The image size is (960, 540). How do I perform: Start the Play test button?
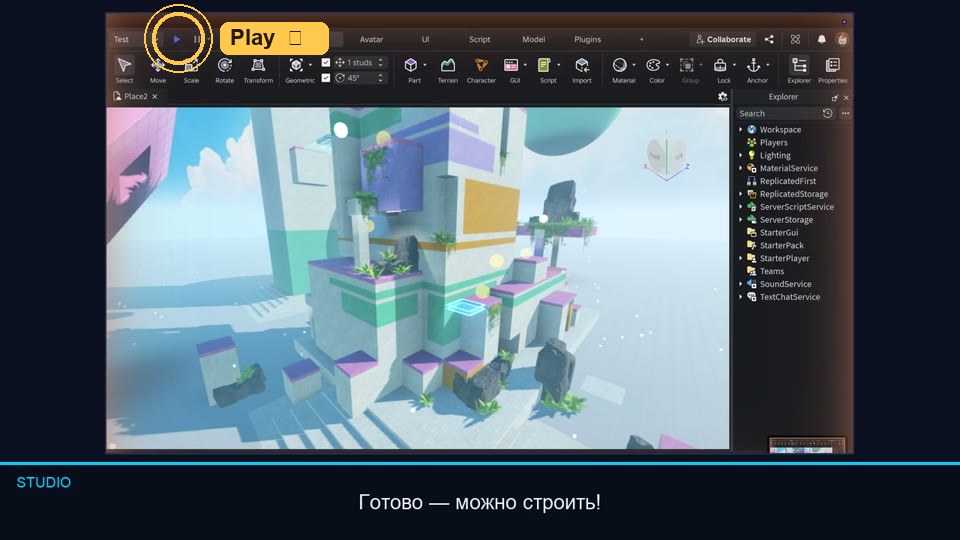coord(177,39)
